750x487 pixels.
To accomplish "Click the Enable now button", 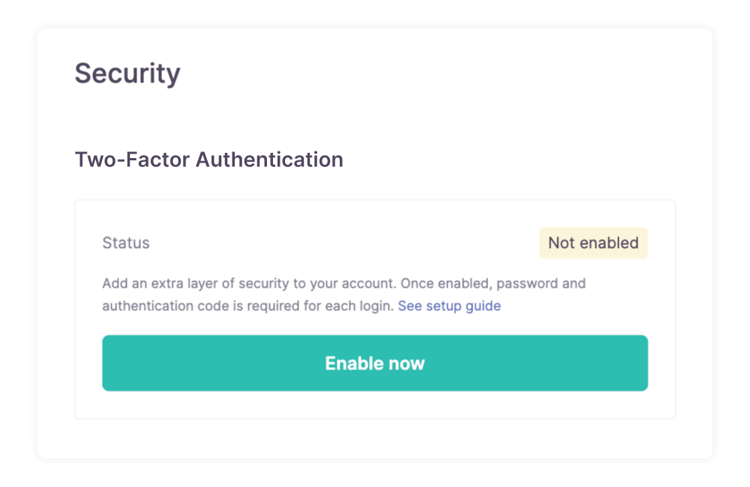I will click(x=374, y=363).
